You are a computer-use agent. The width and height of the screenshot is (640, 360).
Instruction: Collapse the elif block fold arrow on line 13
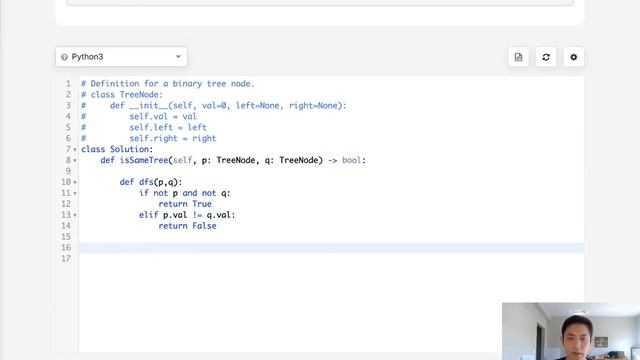[x=75, y=215]
